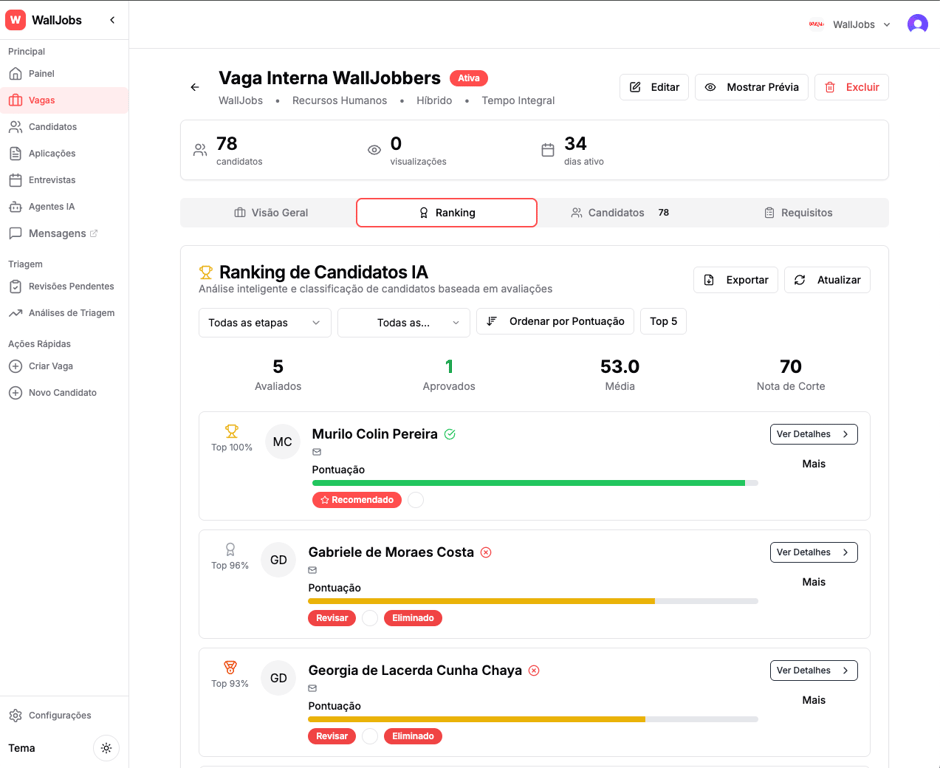Select the Candidatos sidebar icon

pos(25,127)
